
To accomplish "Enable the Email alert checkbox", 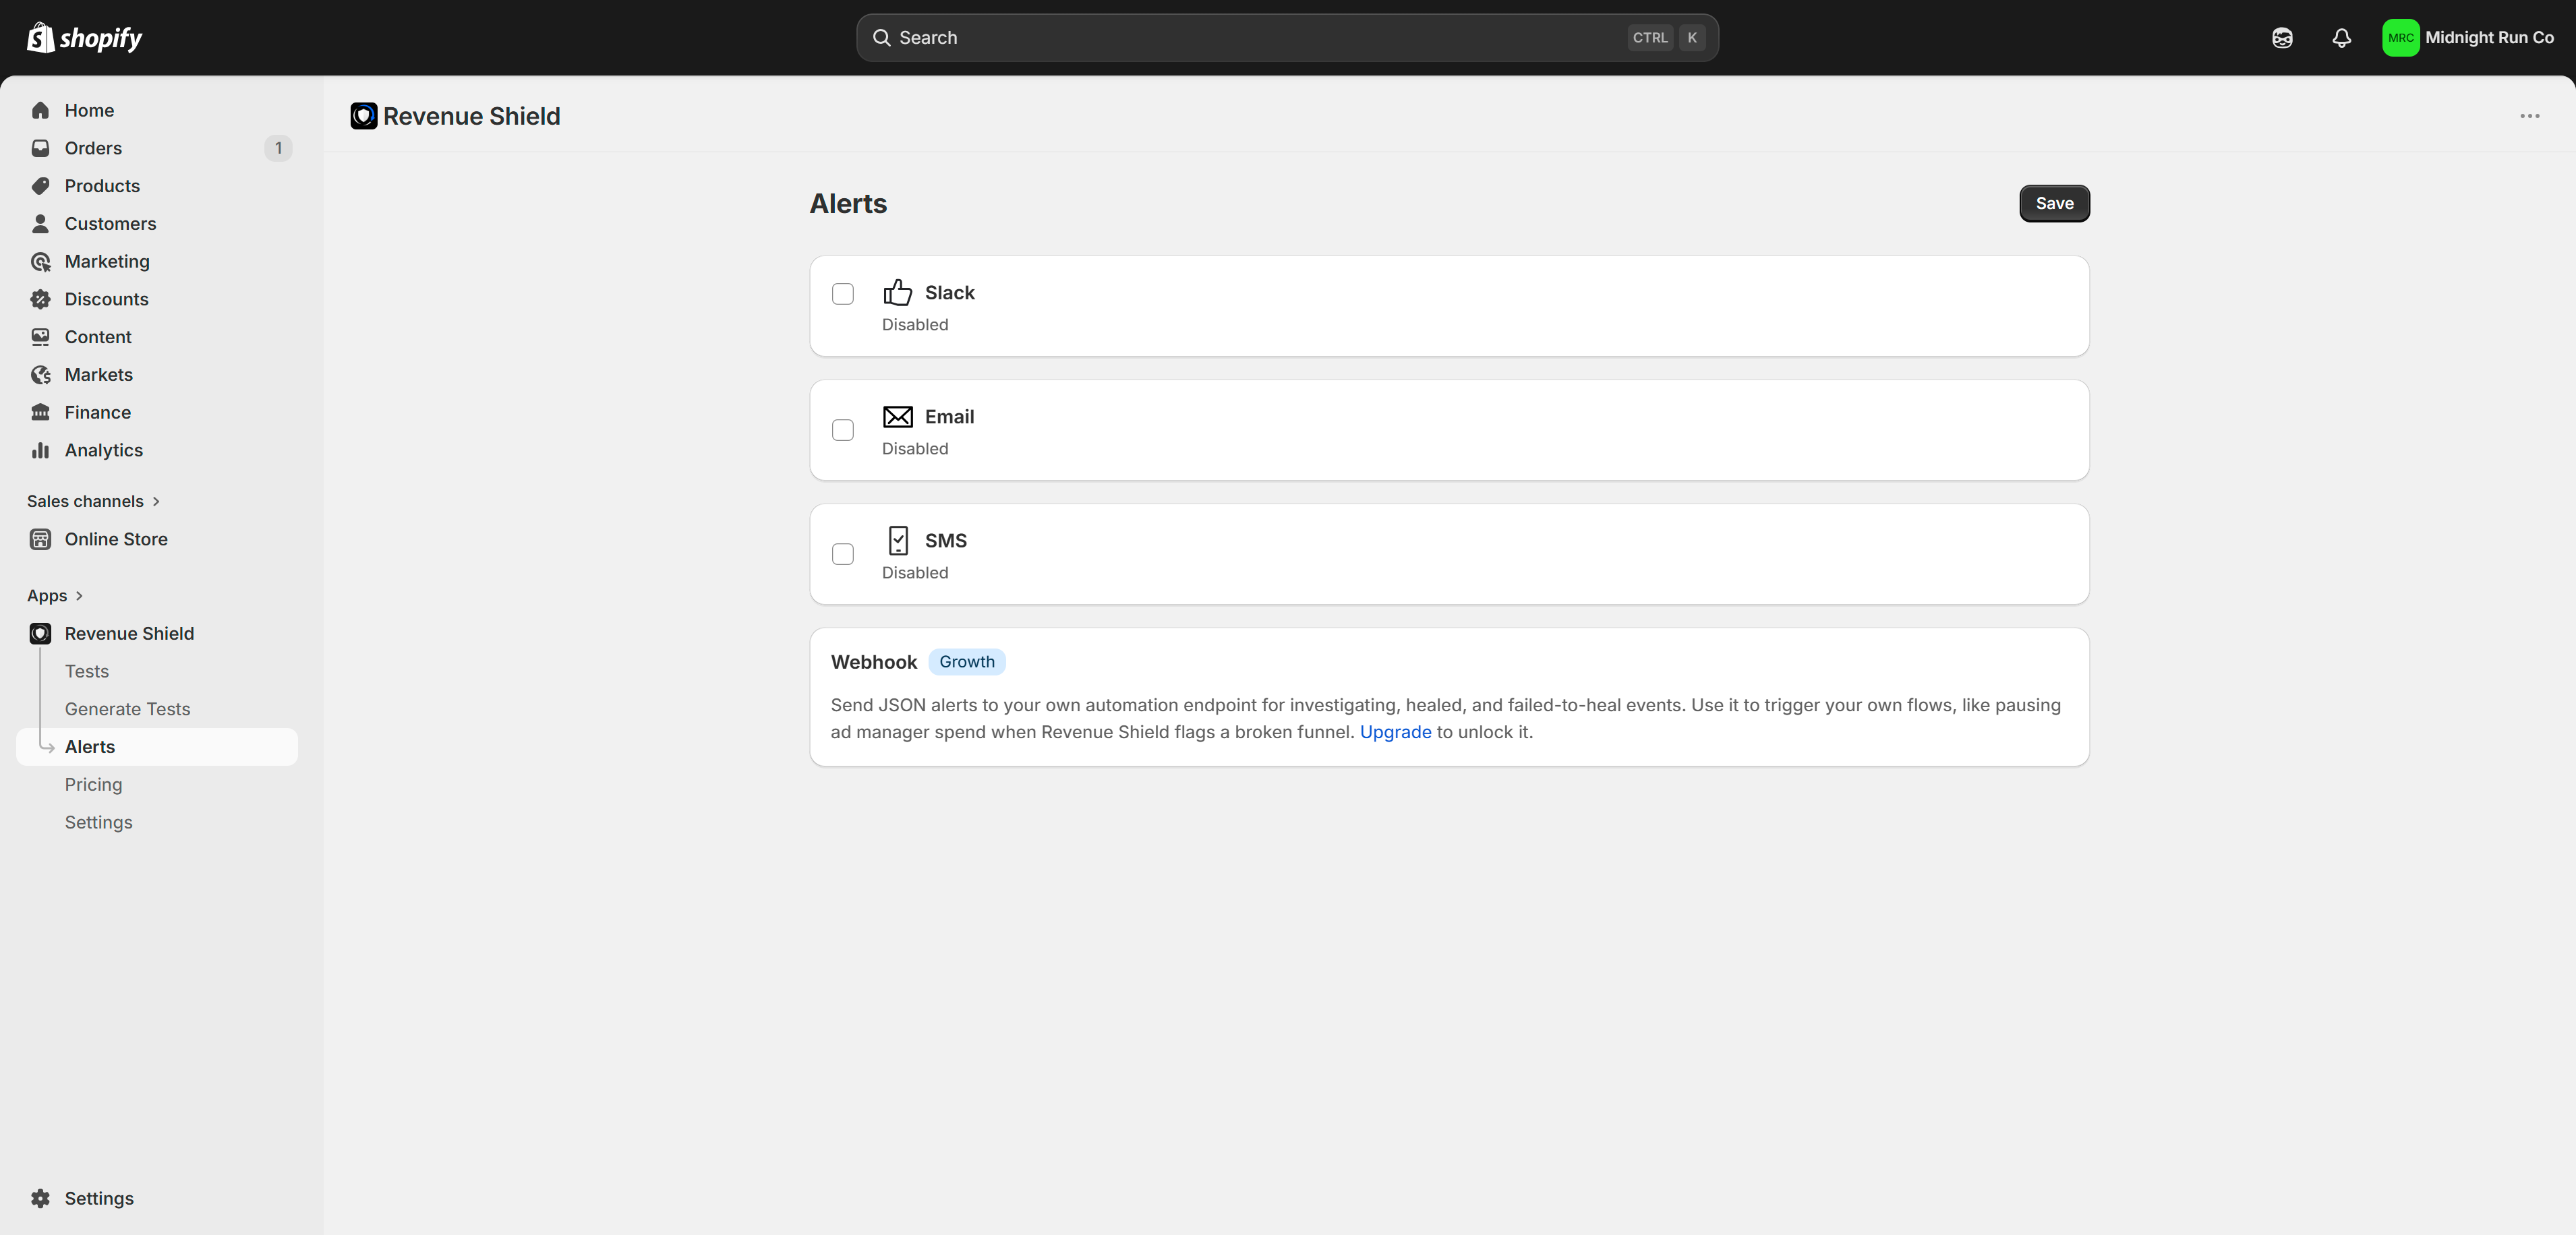I will [x=843, y=429].
